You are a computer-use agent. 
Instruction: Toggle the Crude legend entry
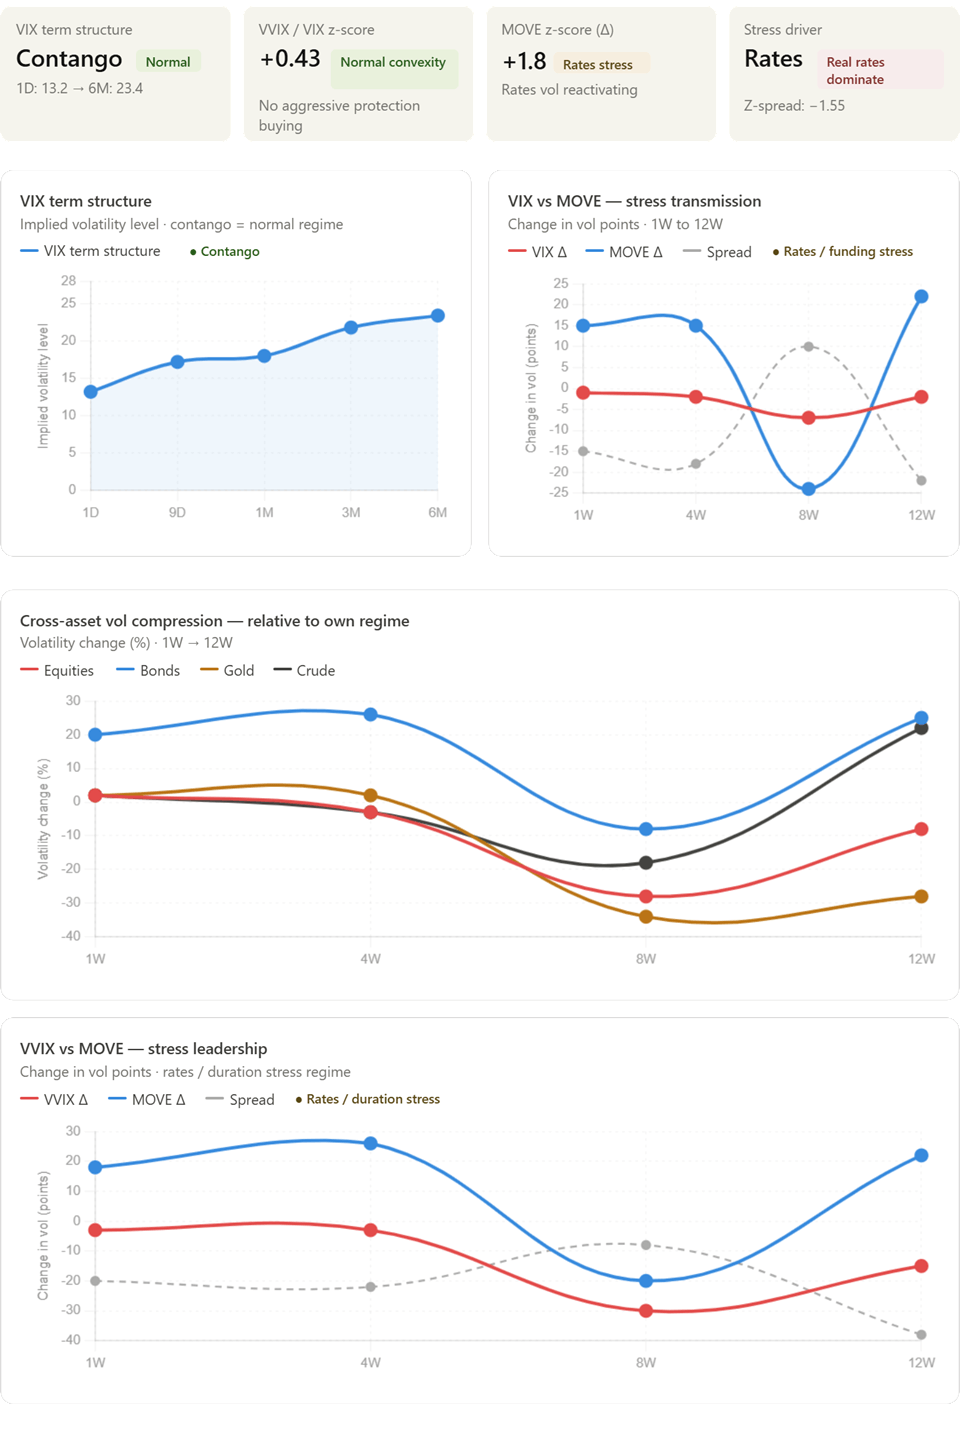(304, 671)
